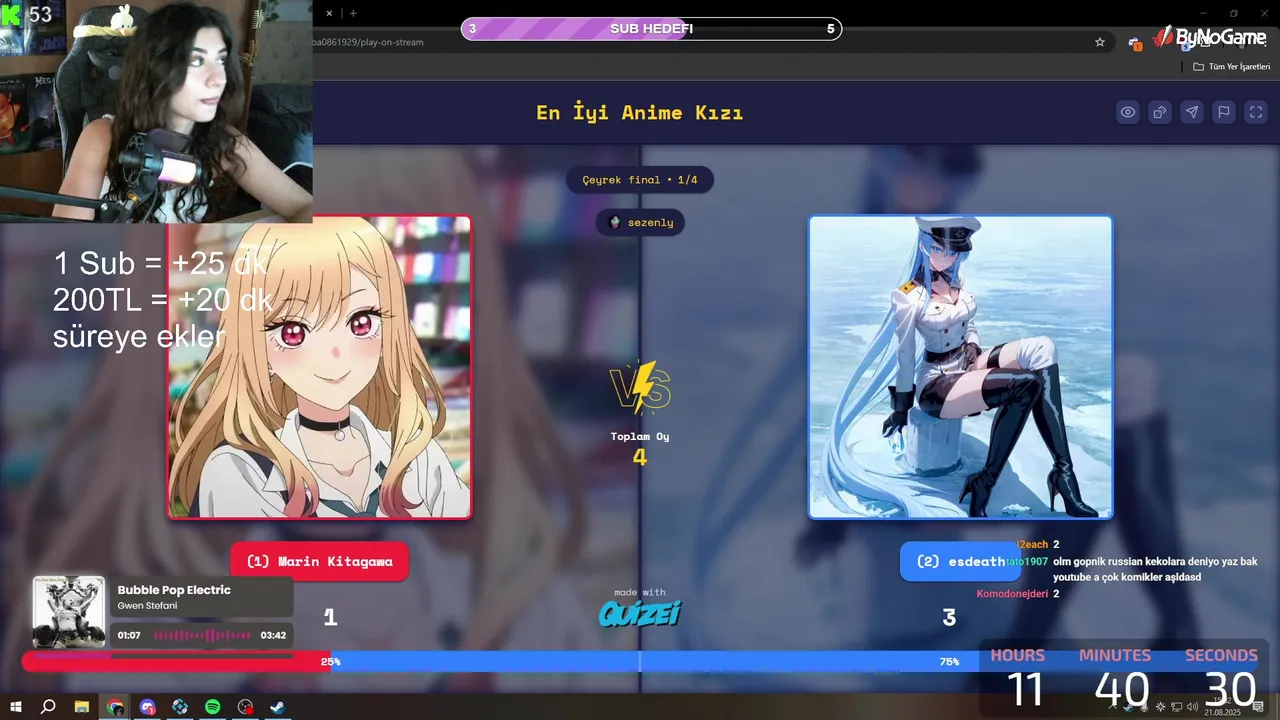Open the Windows Start menu

tap(16, 707)
